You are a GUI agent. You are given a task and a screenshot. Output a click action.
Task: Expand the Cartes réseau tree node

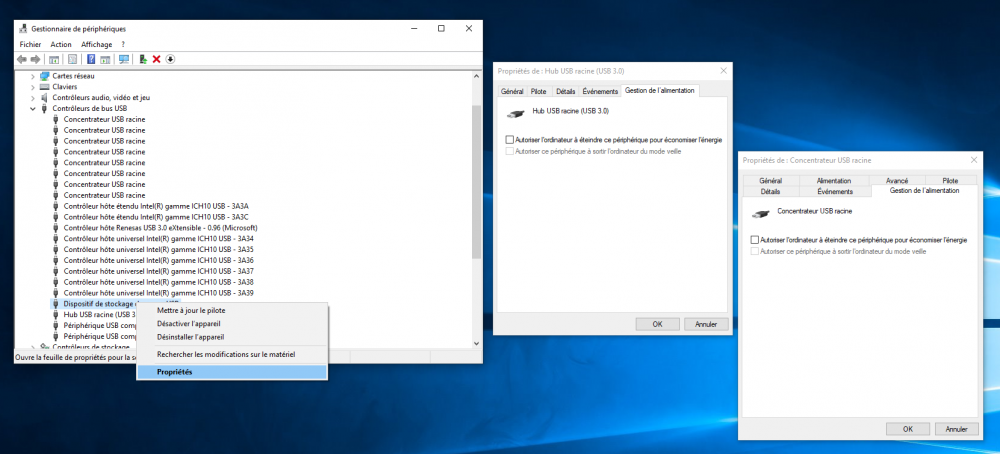[33, 76]
